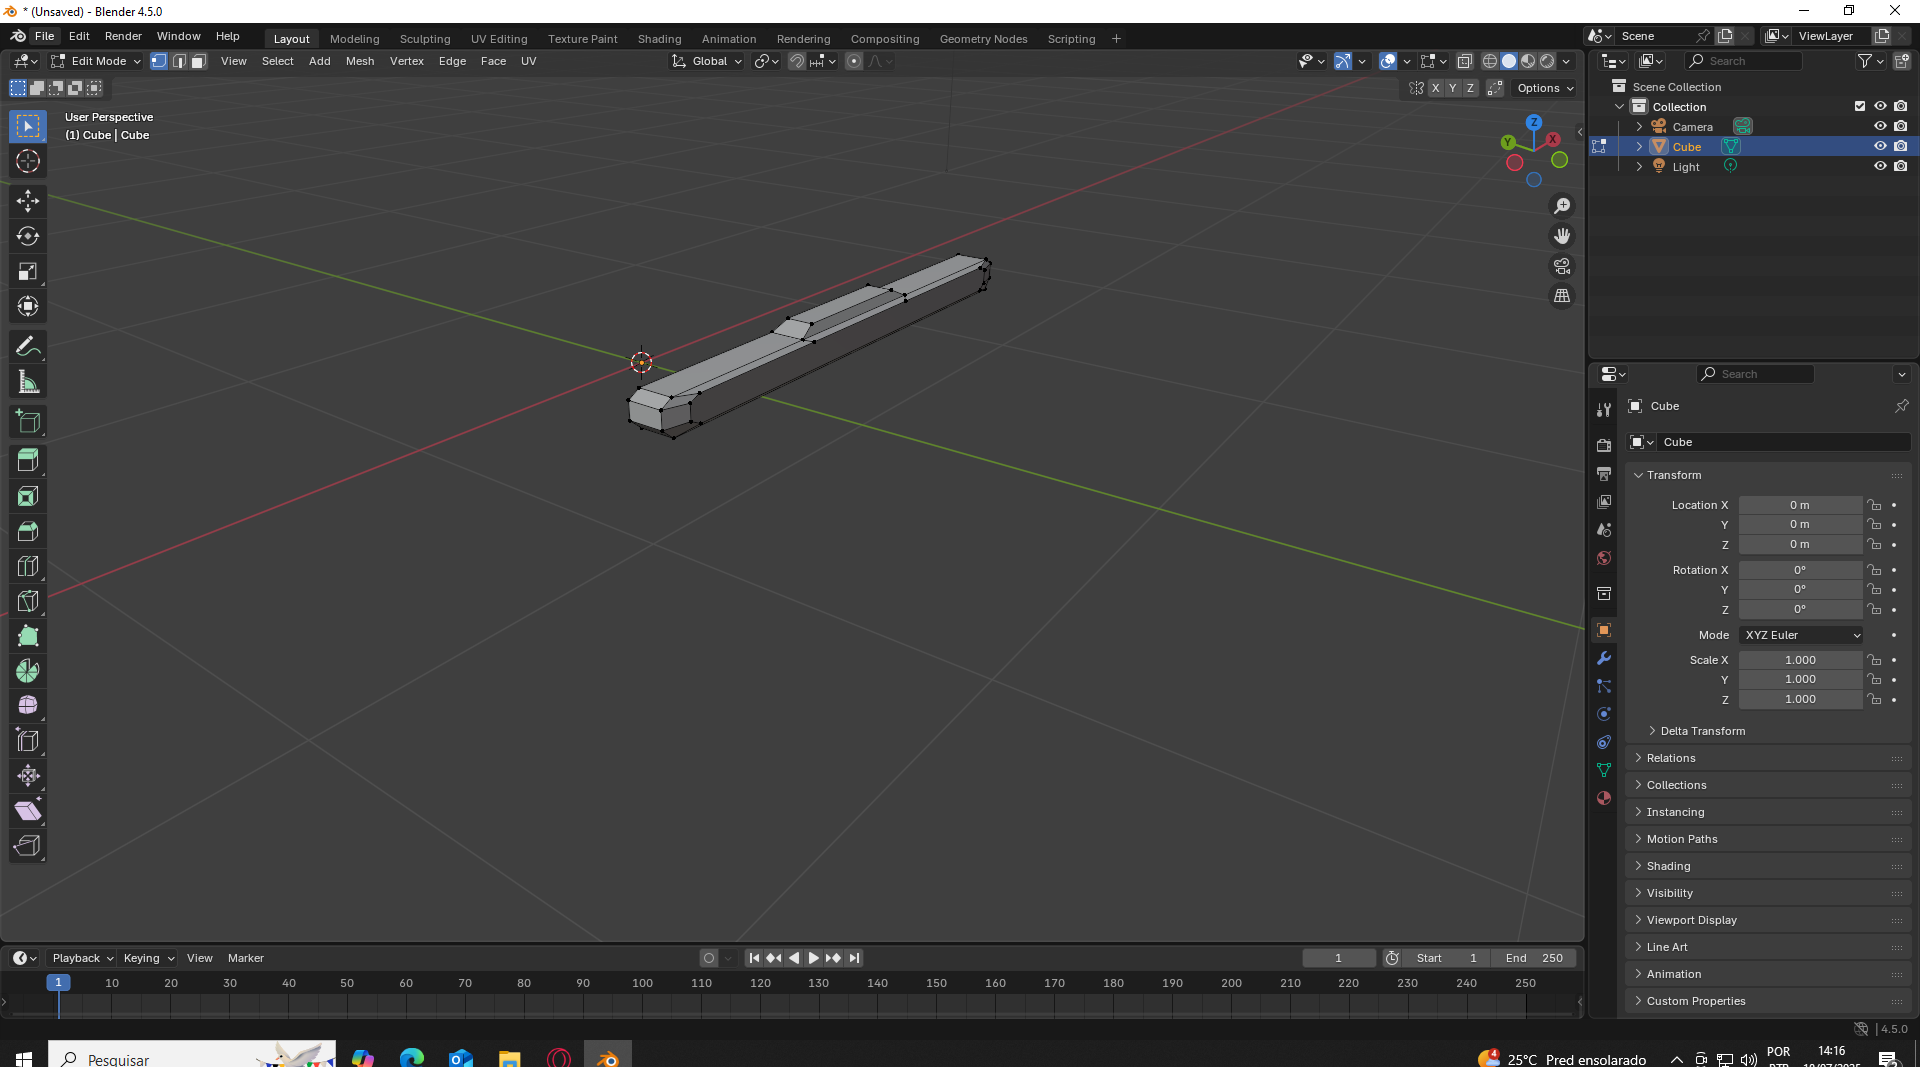This screenshot has height=1067, width=1920.
Task: Expand the Viewport Display panel
Action: coord(1692,920)
